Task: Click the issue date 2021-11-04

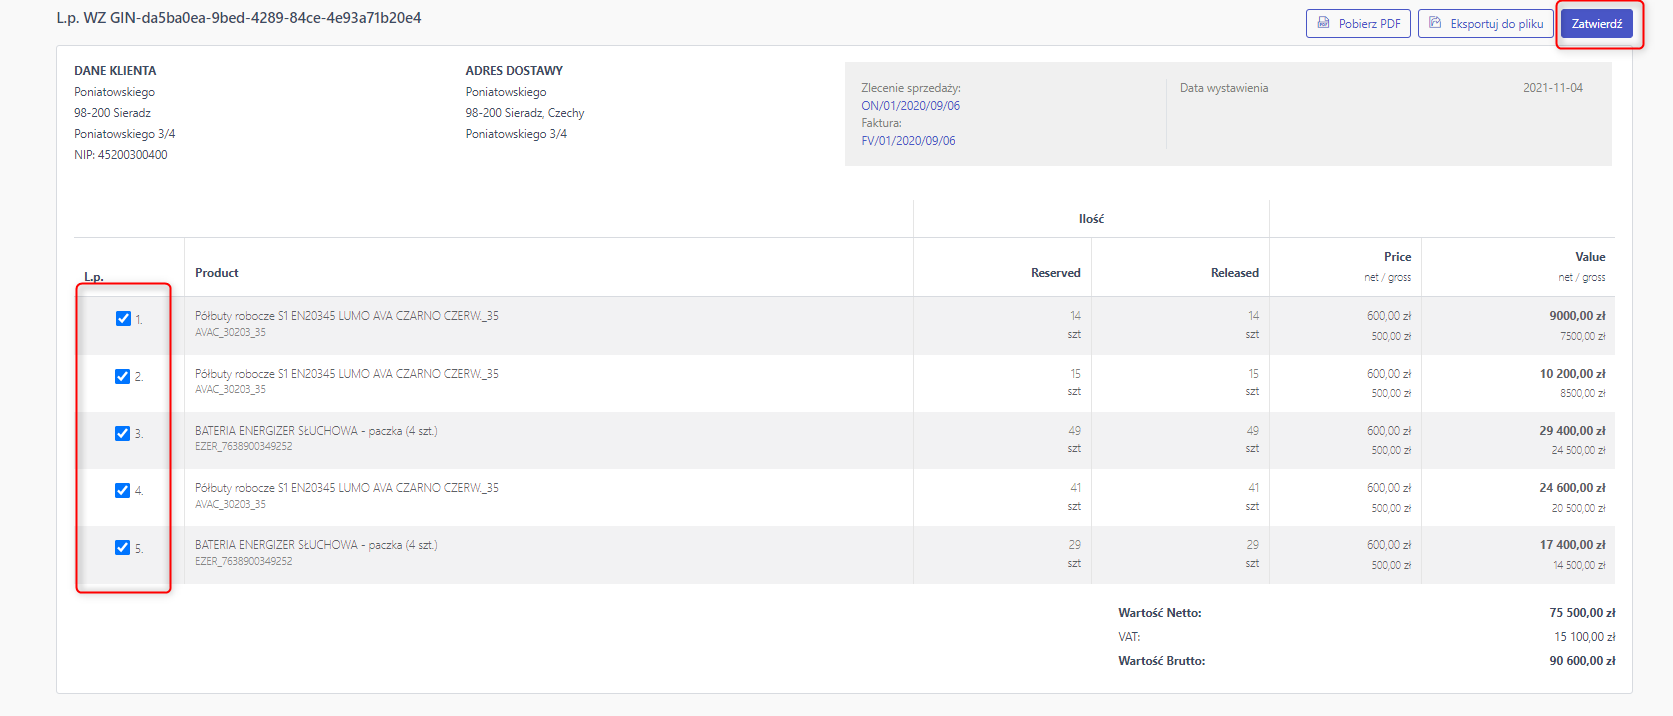Action: 1553,88
